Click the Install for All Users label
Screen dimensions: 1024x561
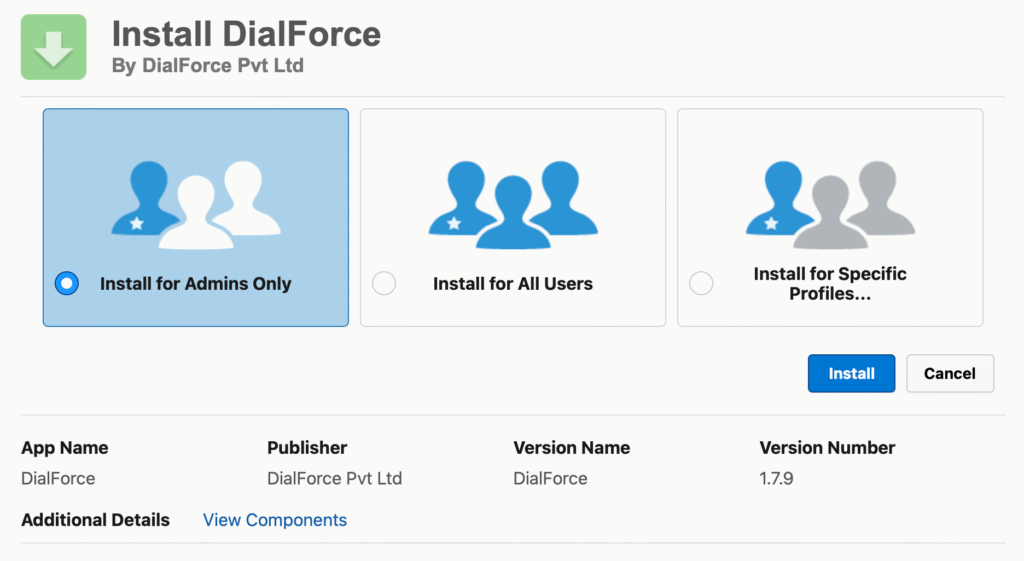[x=513, y=284]
